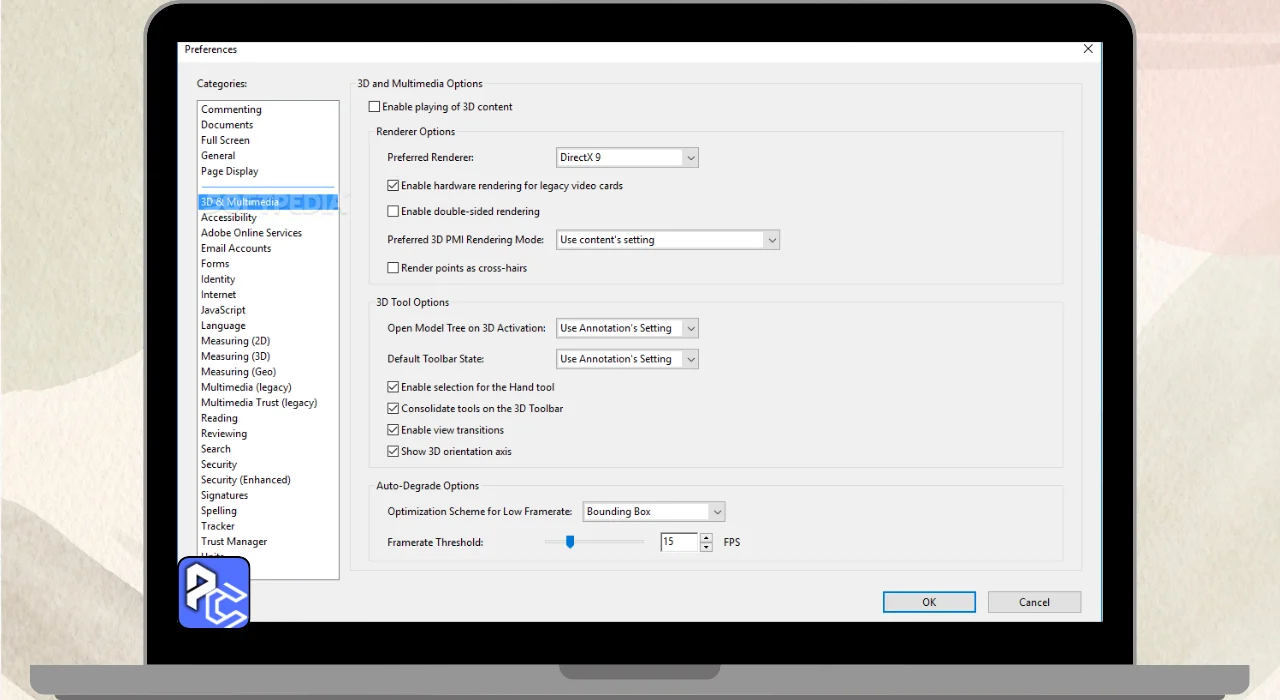Click the blue PC logo icon

point(214,593)
